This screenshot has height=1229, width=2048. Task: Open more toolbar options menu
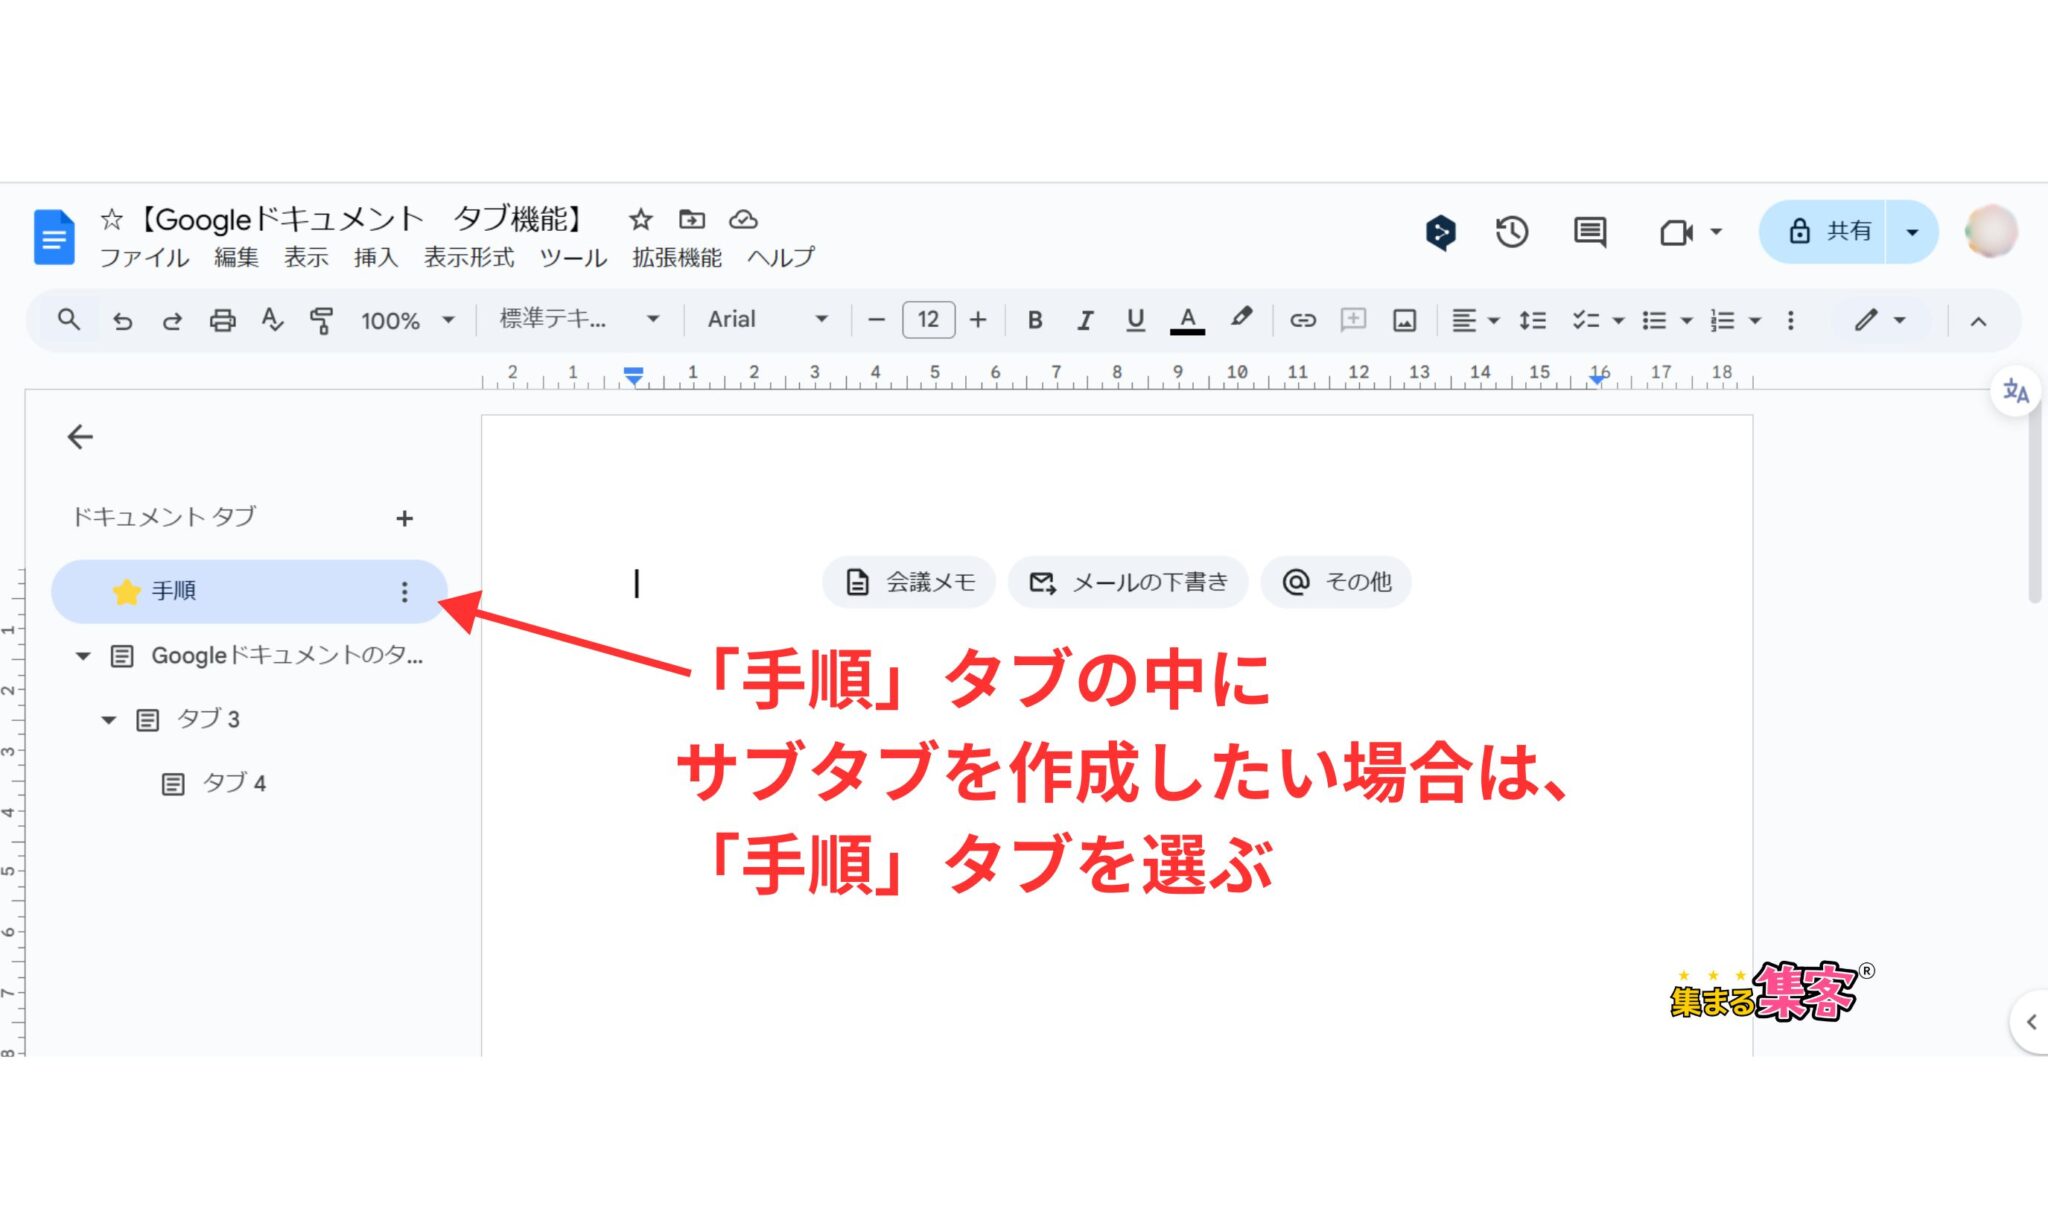[x=1790, y=320]
